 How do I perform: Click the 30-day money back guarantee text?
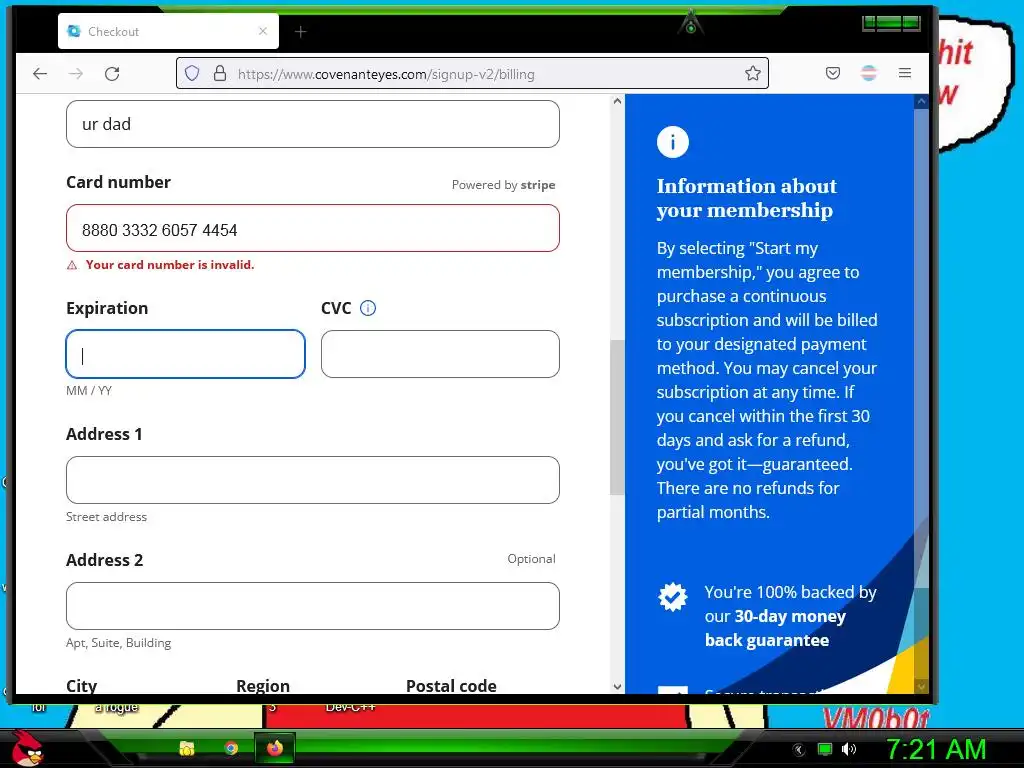point(790,616)
